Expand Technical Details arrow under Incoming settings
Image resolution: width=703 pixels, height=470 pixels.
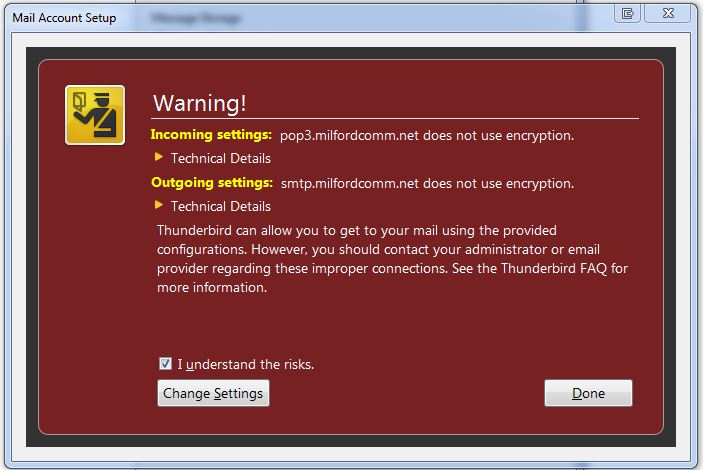pyautogui.click(x=159, y=157)
